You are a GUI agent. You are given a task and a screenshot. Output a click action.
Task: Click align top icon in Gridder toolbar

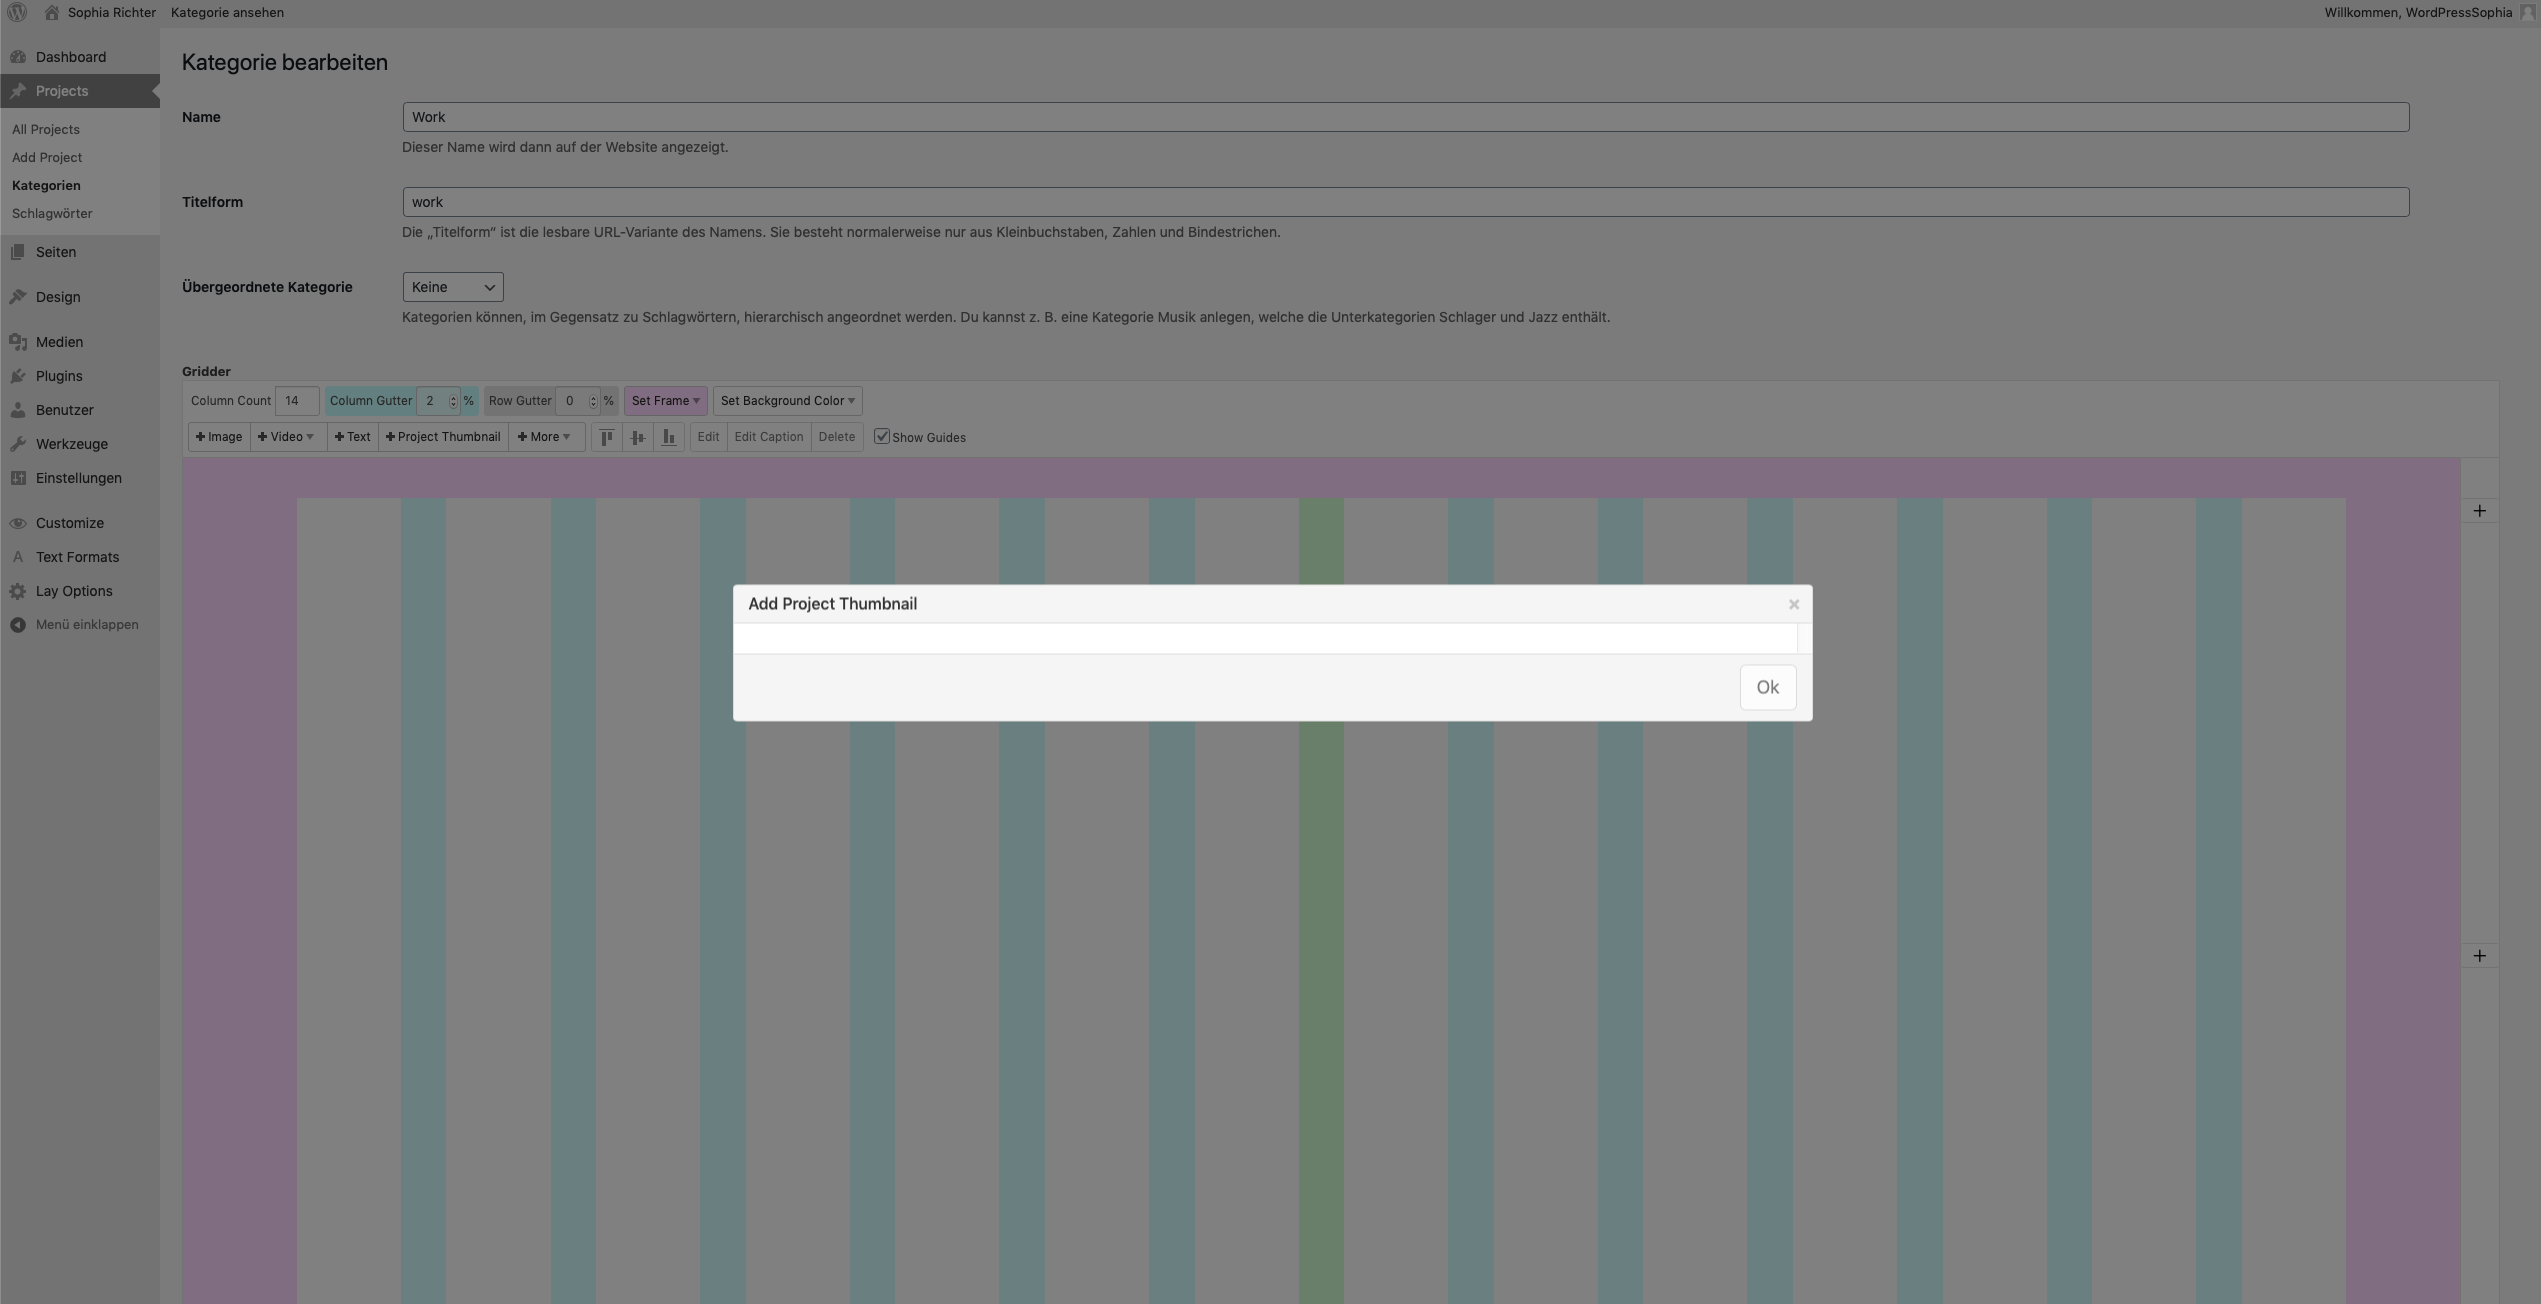[x=606, y=437]
